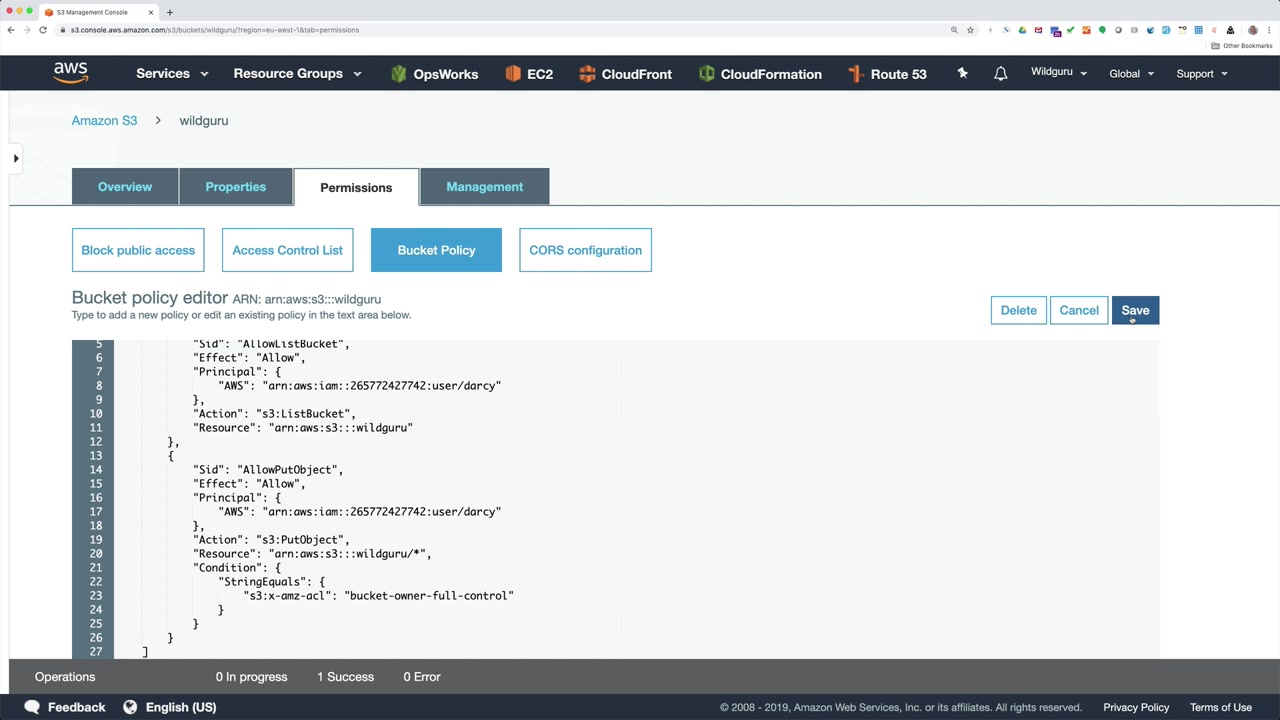The width and height of the screenshot is (1280, 720).
Task: Click the "bucket-owner-full-control" condition line
Action: pos(379,596)
